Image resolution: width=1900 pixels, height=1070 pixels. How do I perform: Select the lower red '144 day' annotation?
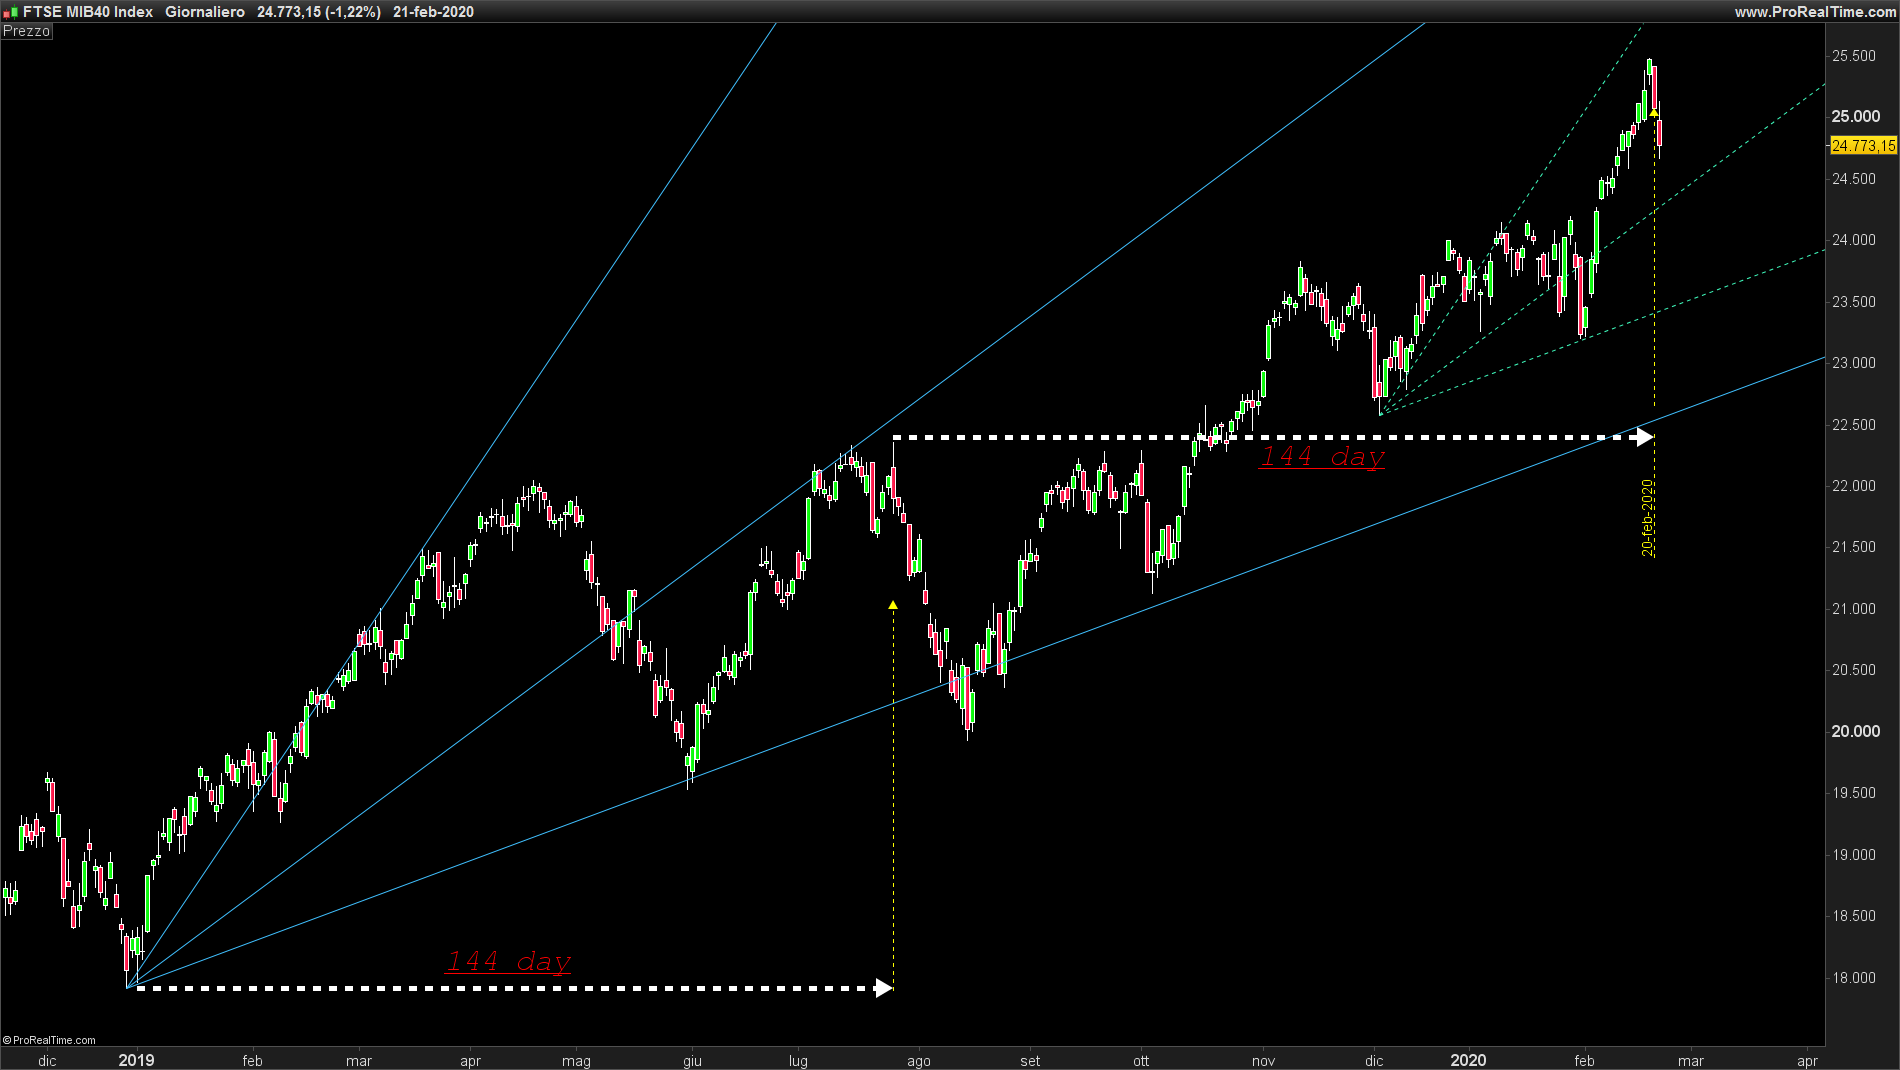509,962
